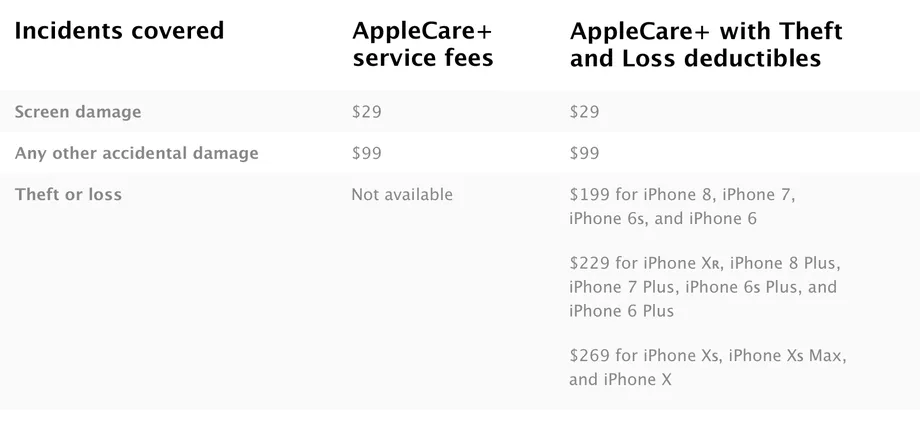Select the 'AppleCare+ service fees' header
This screenshot has height=434, width=920.
[x=423, y=45]
